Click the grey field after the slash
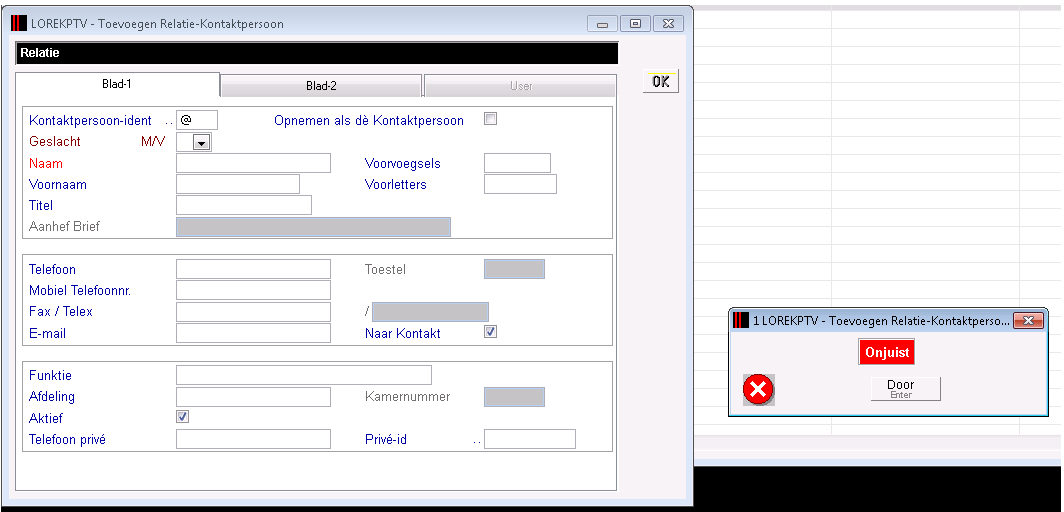Screen dimensions: 1064x512 pos(430,311)
